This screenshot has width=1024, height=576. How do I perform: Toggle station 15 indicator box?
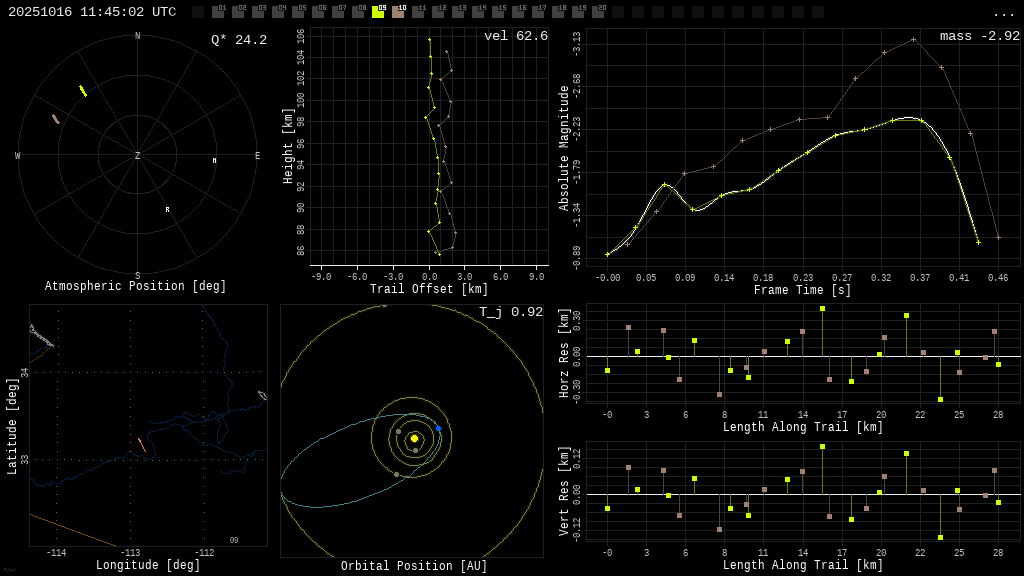pos(498,12)
